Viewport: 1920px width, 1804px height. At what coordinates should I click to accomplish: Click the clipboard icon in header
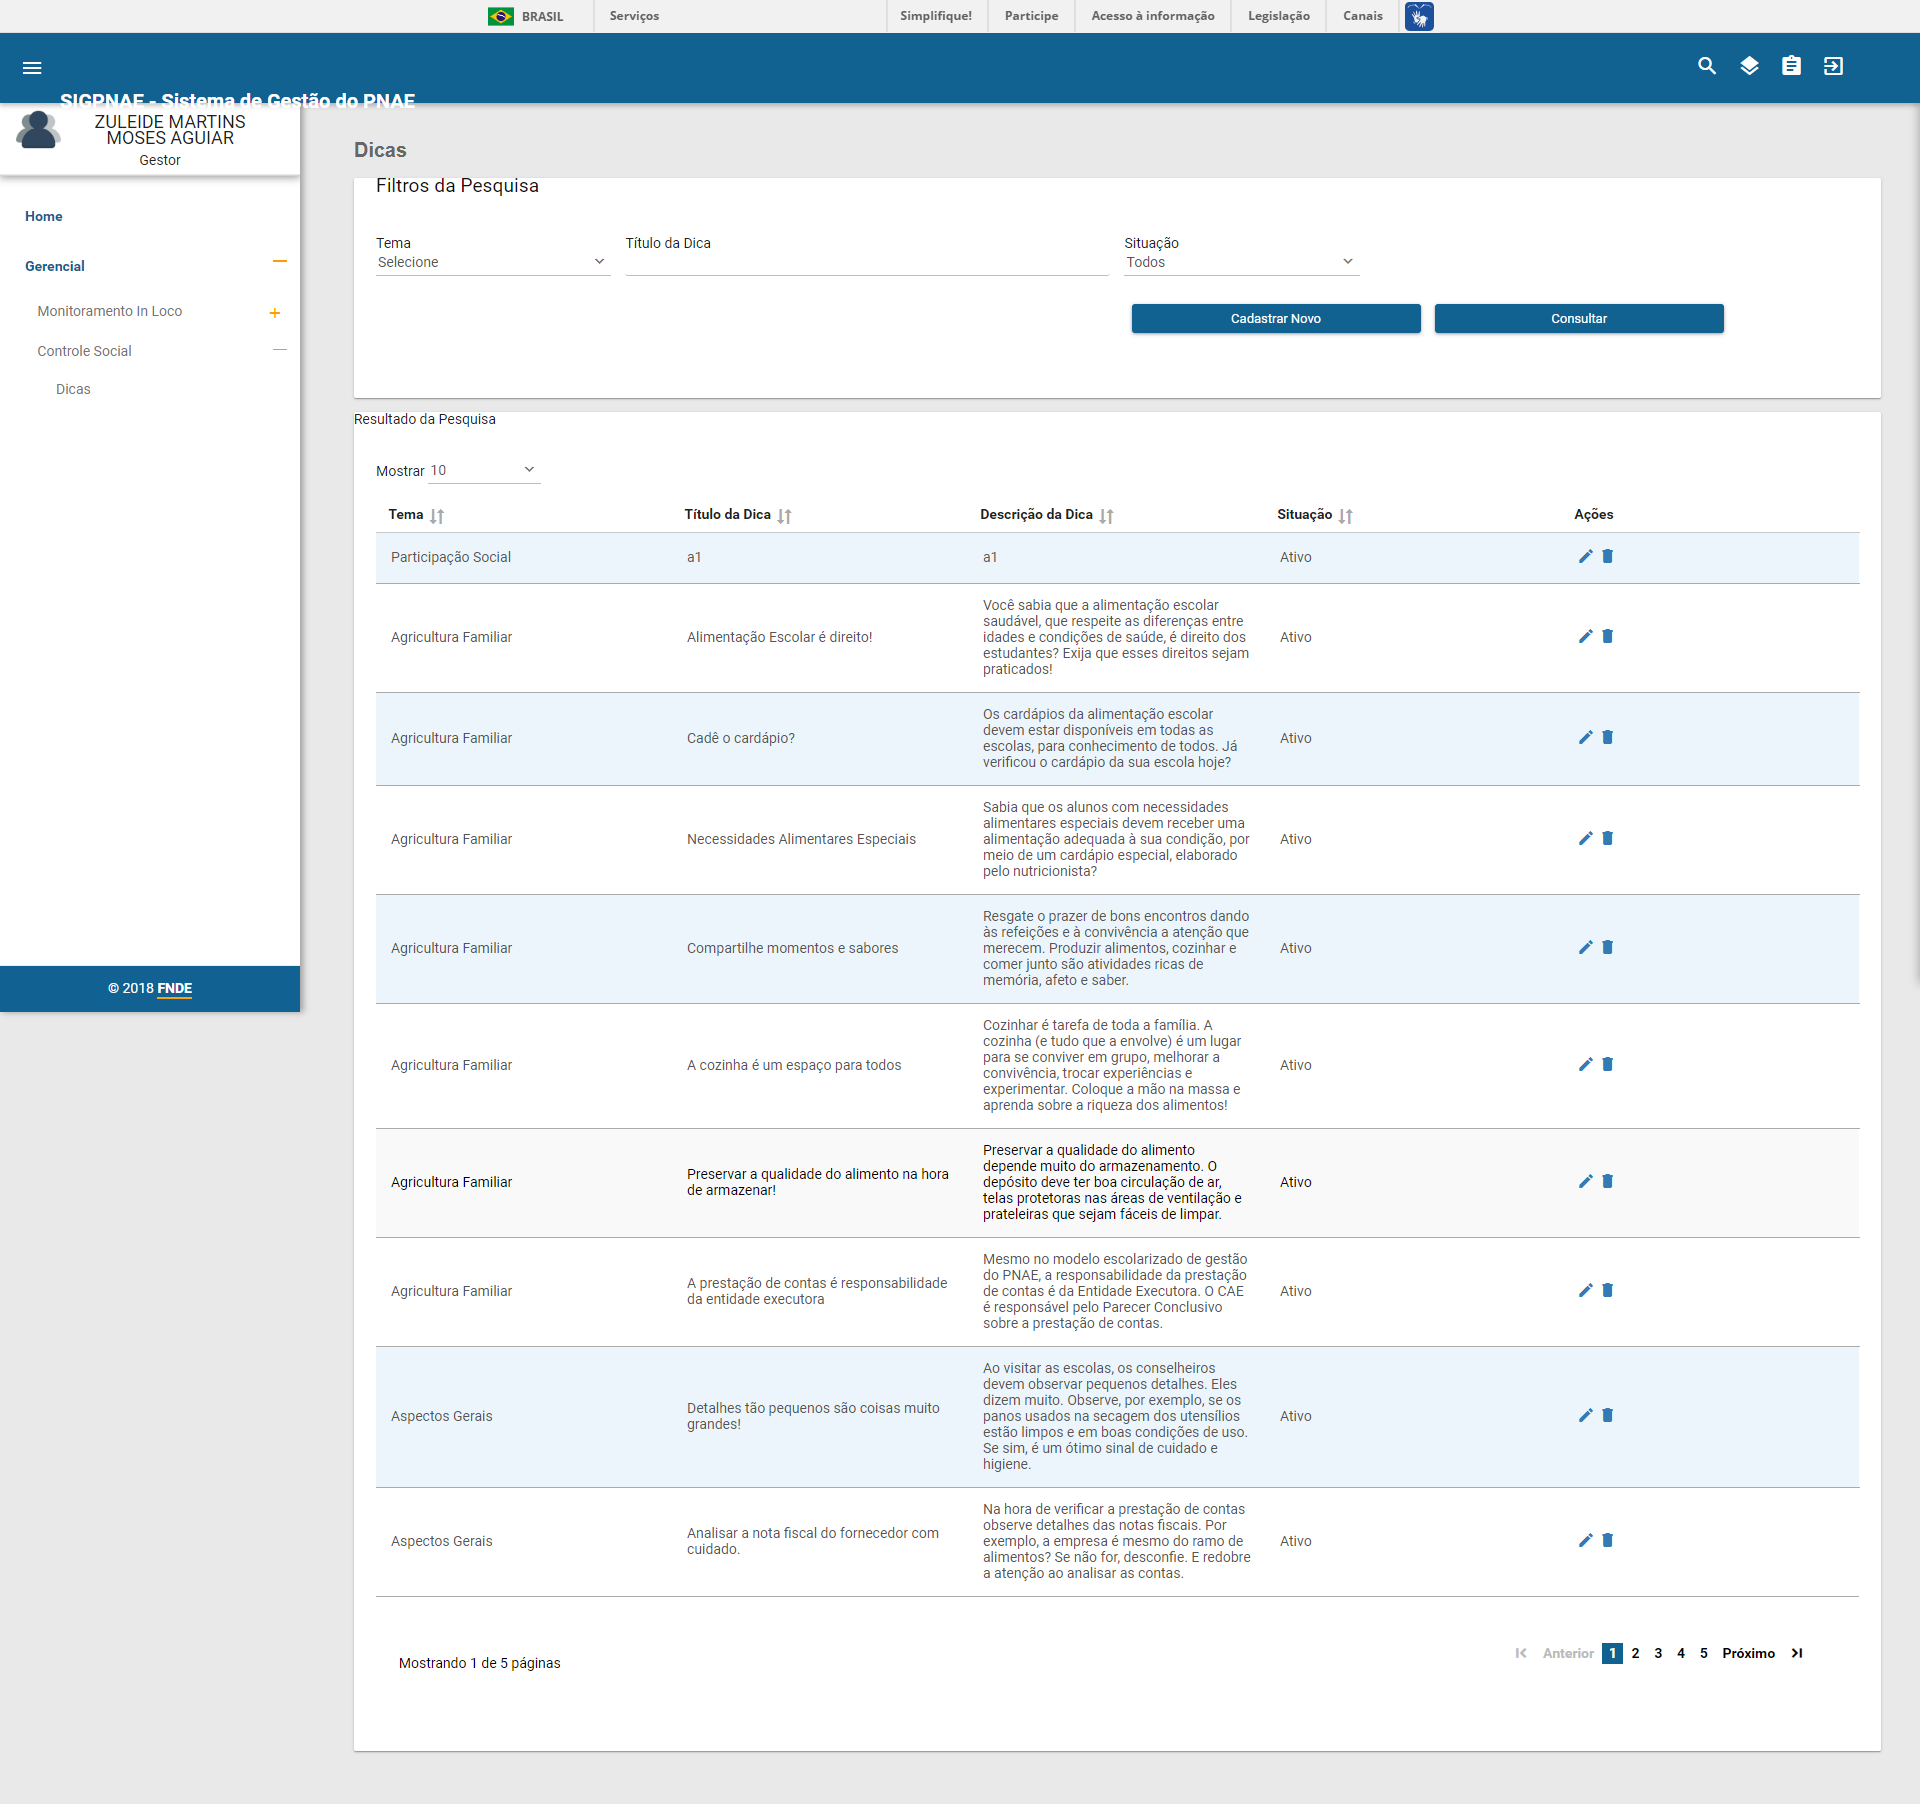pyautogui.click(x=1791, y=66)
